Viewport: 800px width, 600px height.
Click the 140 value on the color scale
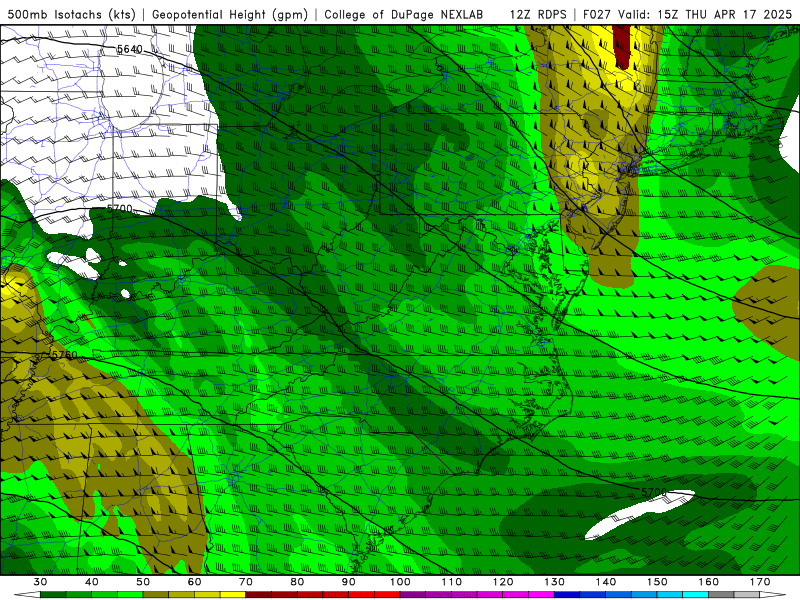tap(606, 582)
